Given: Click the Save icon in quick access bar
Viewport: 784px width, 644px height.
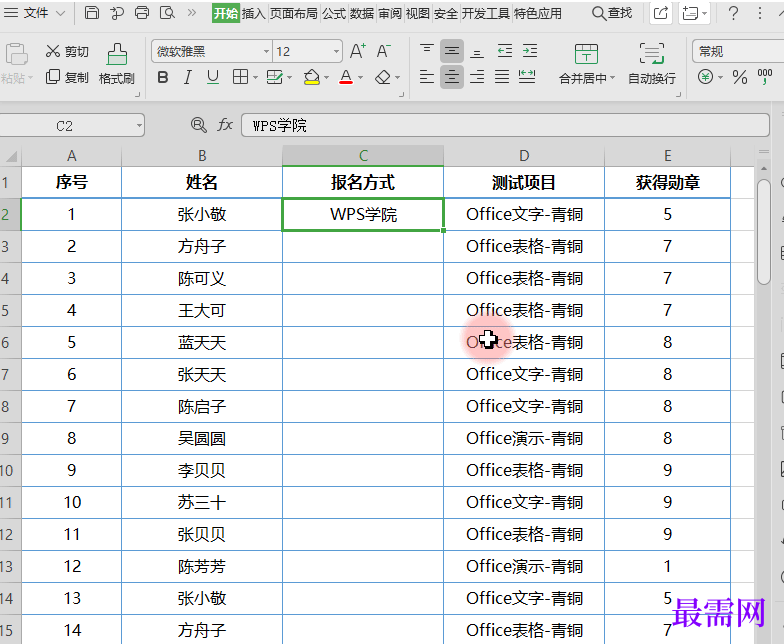Looking at the screenshot, I should [x=92, y=13].
